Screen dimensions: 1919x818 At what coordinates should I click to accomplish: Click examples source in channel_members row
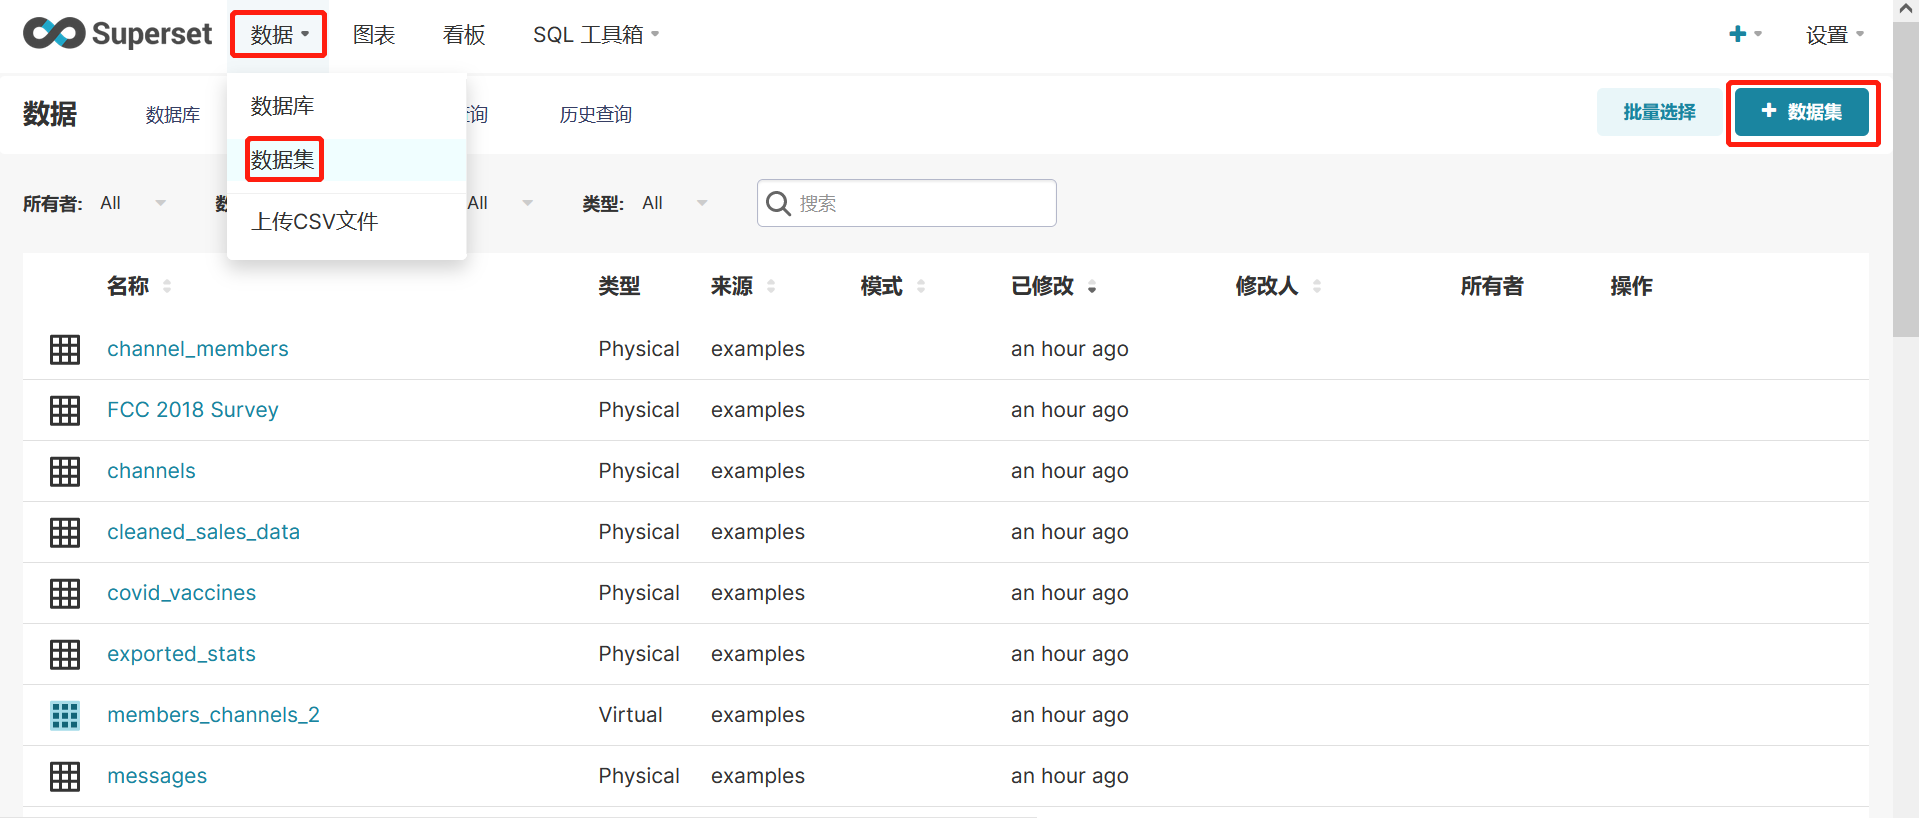point(757,349)
